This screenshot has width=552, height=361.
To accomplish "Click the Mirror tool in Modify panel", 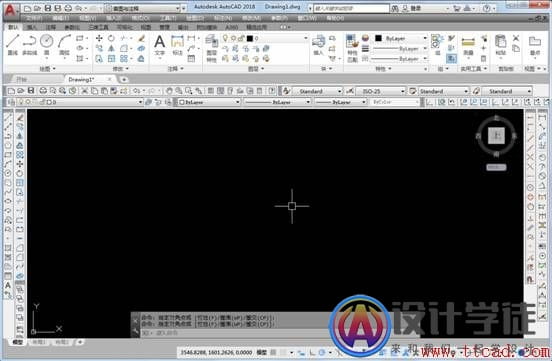I will 111,49.
